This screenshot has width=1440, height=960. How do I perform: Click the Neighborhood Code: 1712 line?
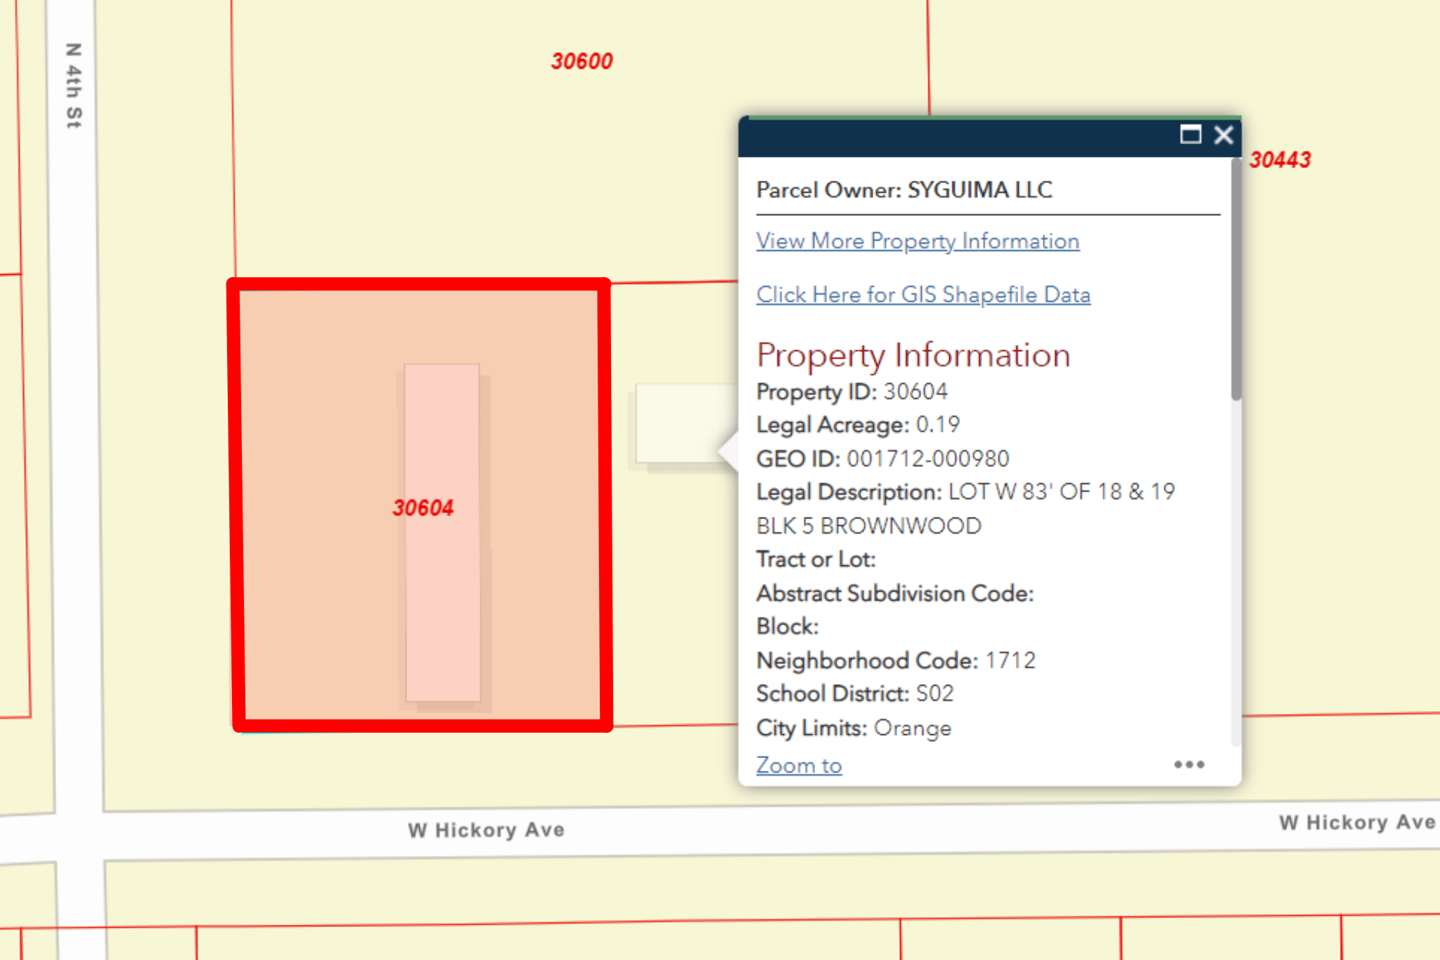pyautogui.click(x=896, y=661)
